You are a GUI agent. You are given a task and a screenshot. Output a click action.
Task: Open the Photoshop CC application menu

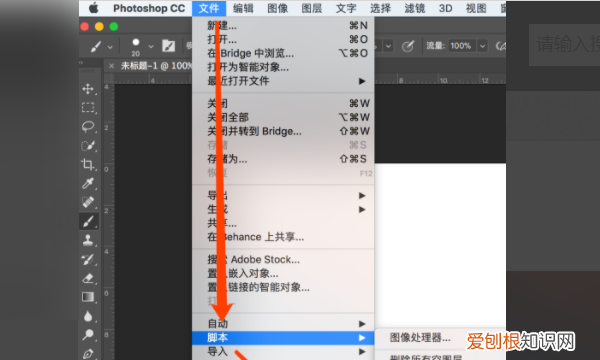point(149,8)
